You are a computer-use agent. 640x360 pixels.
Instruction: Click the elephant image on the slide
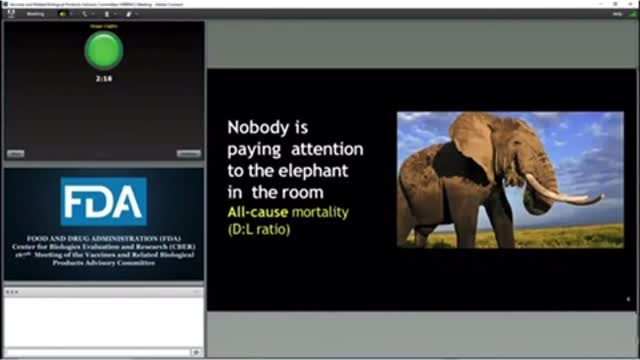click(510, 180)
